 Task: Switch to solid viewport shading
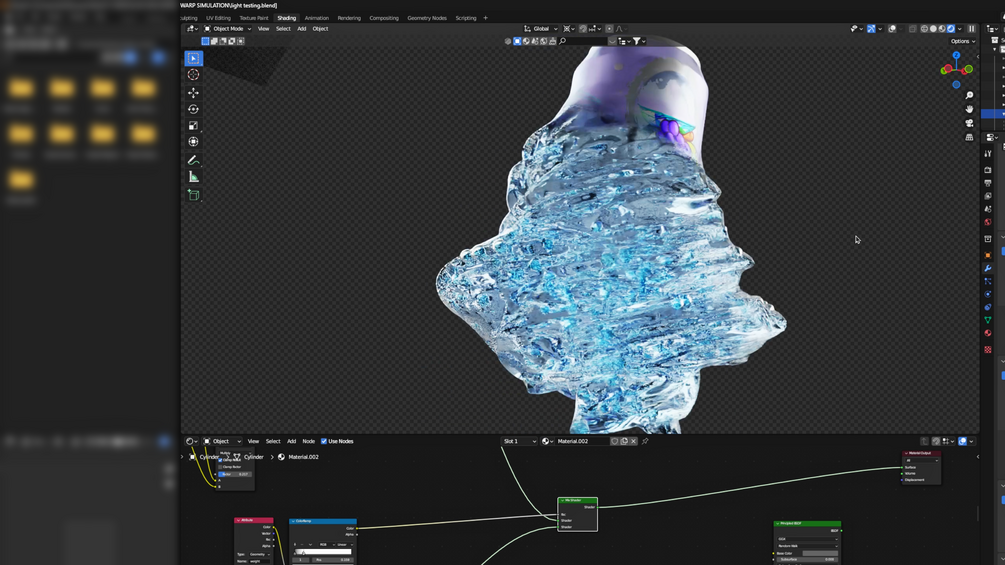pos(933,29)
